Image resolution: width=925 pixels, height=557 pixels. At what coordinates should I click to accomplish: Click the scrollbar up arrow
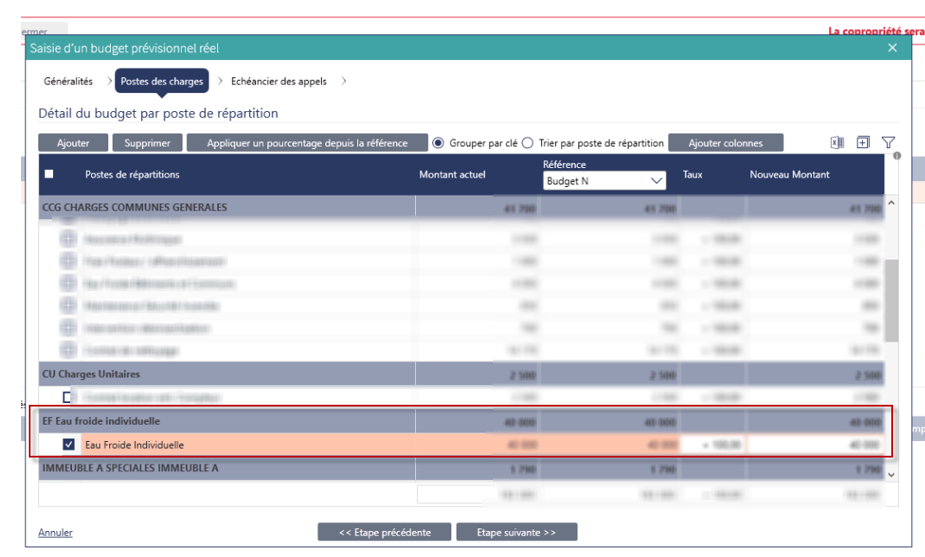(892, 203)
